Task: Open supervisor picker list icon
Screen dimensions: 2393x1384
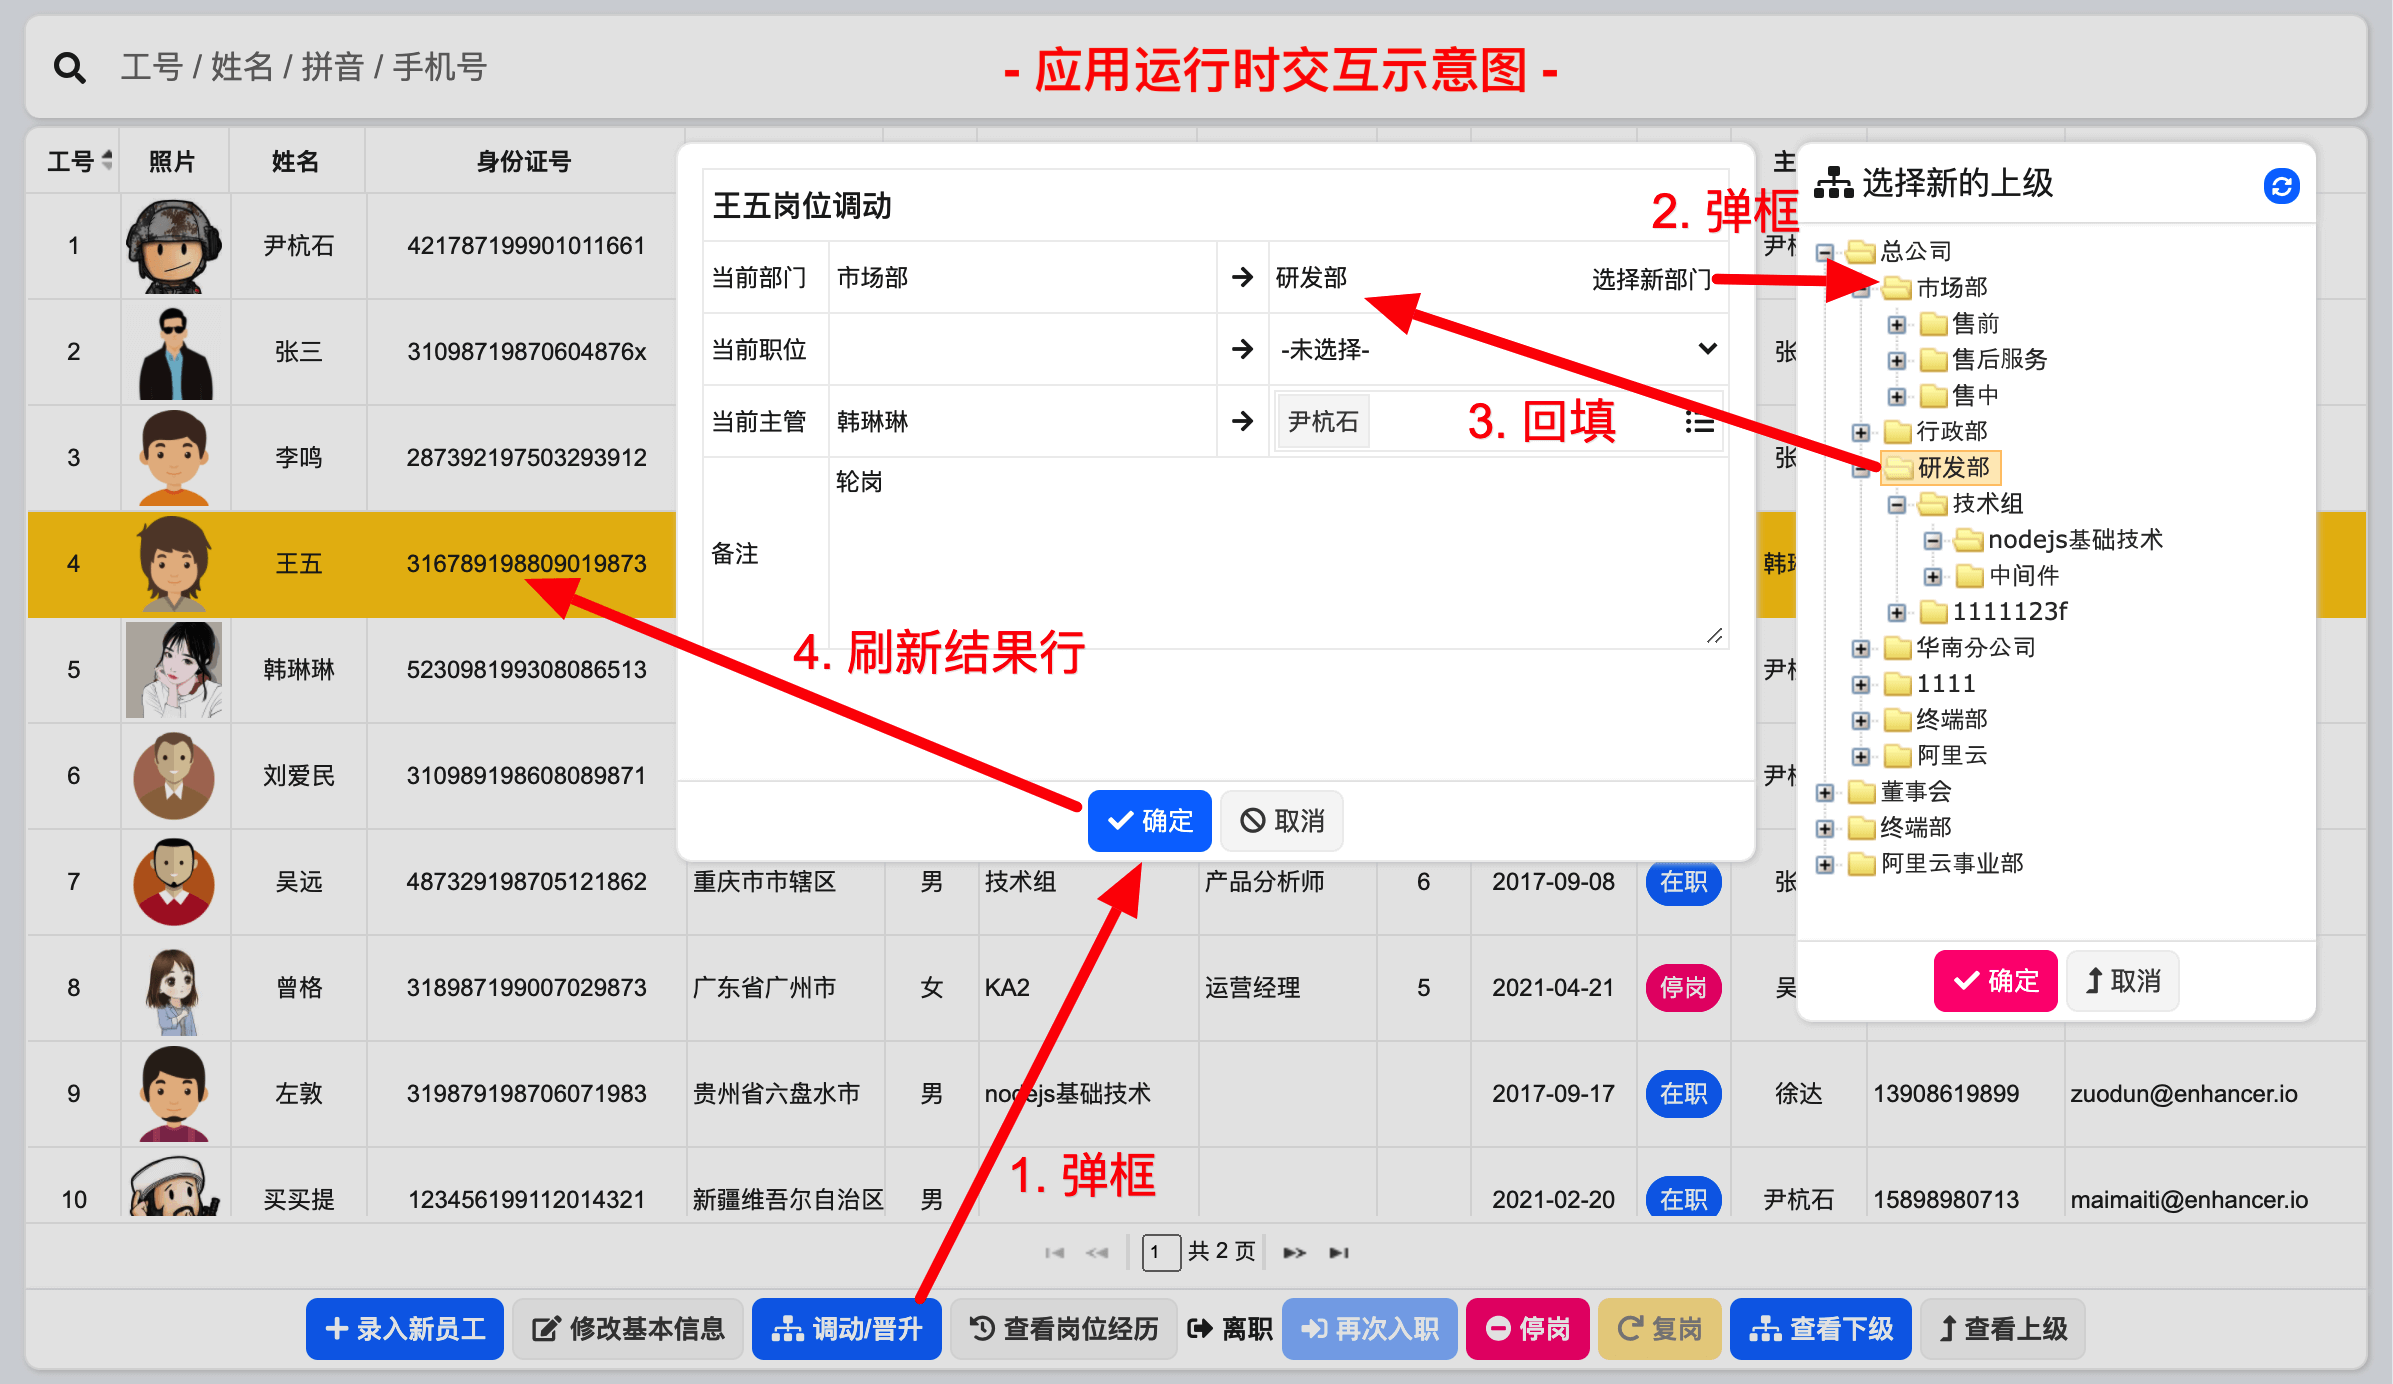Action: tap(1699, 422)
